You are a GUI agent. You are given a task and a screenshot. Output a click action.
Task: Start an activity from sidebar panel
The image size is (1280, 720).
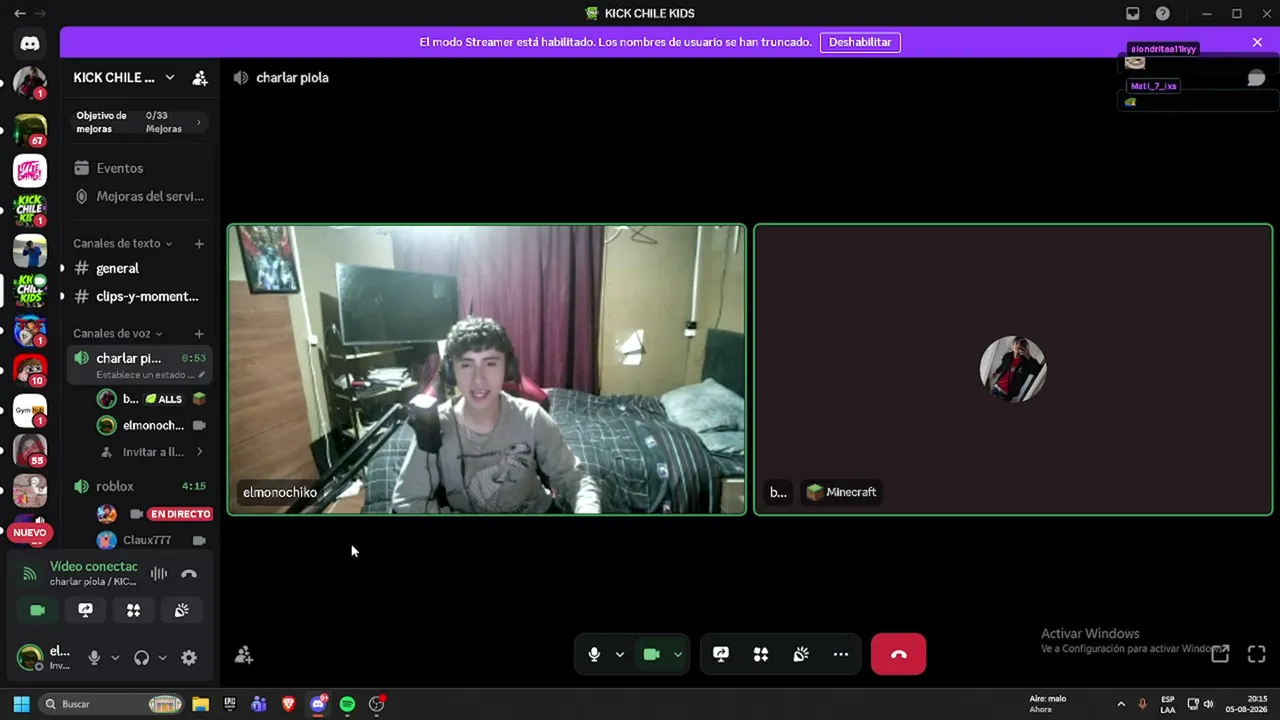click(x=133, y=610)
